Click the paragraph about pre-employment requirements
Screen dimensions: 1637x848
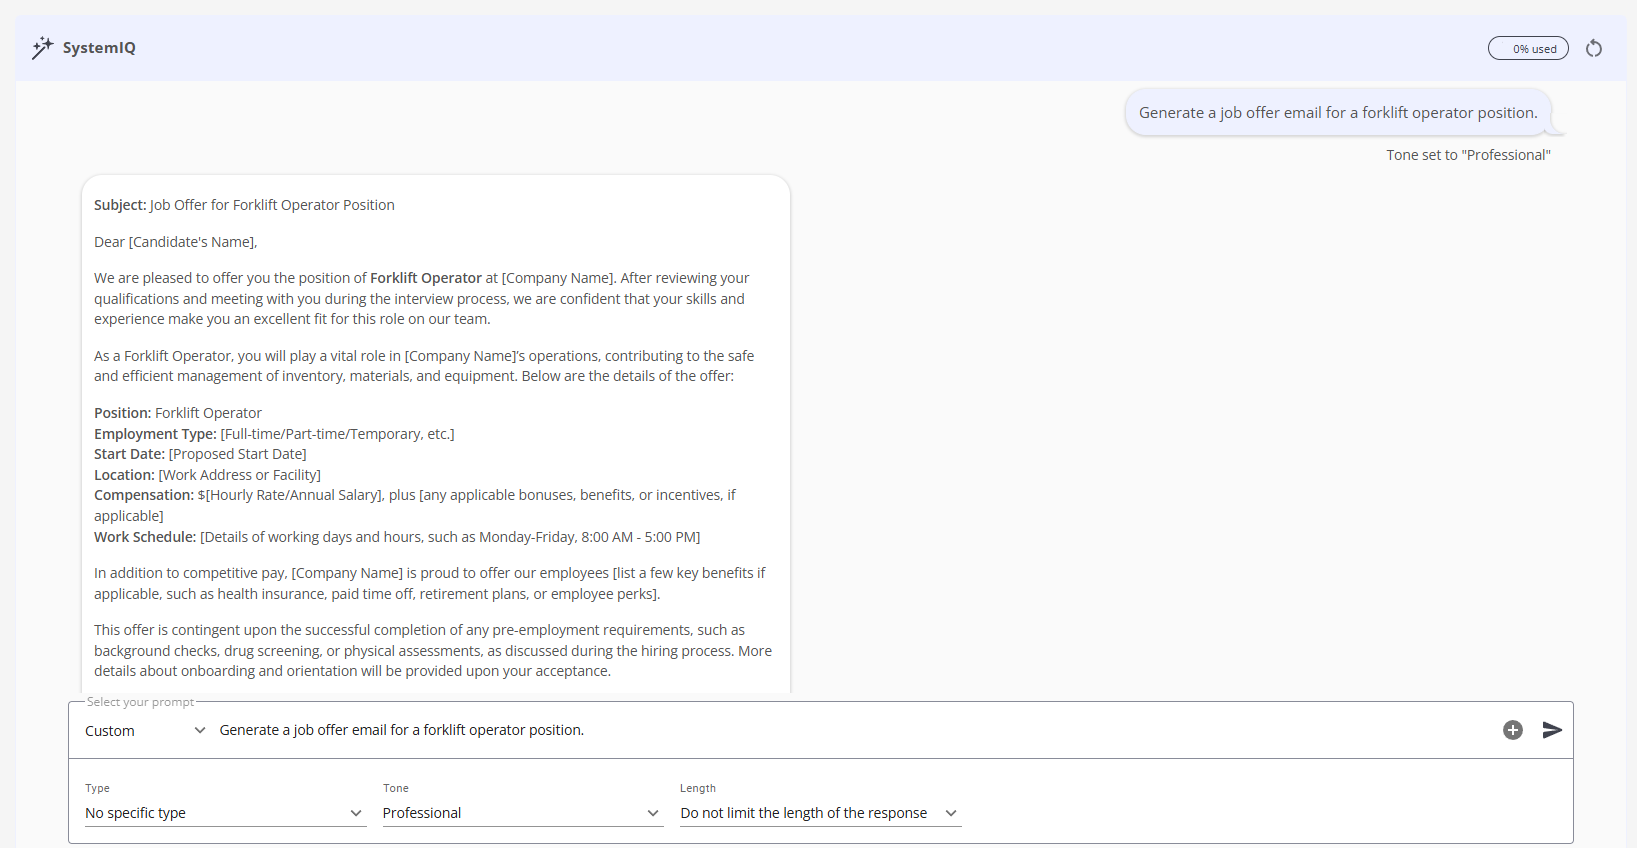(x=433, y=650)
